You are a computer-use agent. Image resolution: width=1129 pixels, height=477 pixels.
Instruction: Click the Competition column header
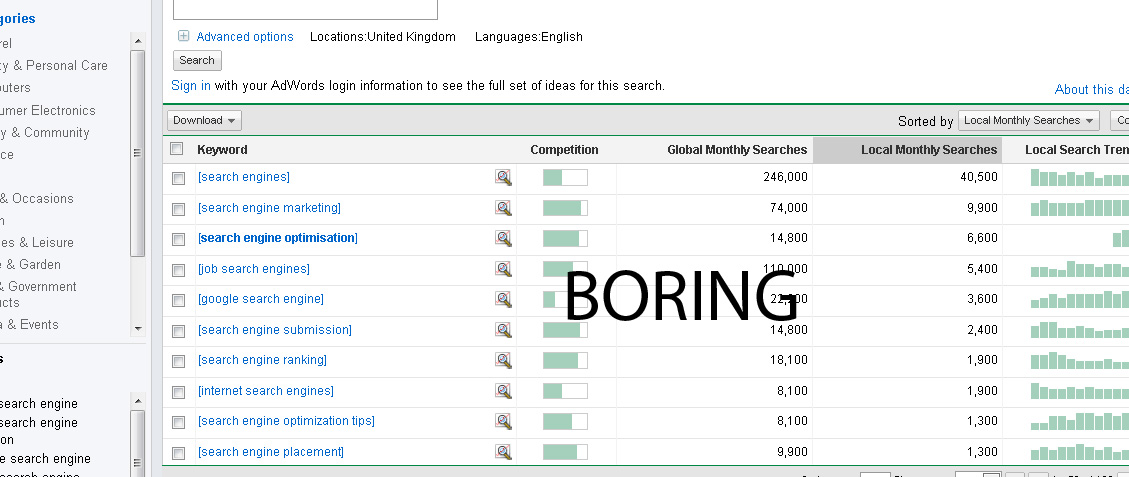tap(564, 150)
